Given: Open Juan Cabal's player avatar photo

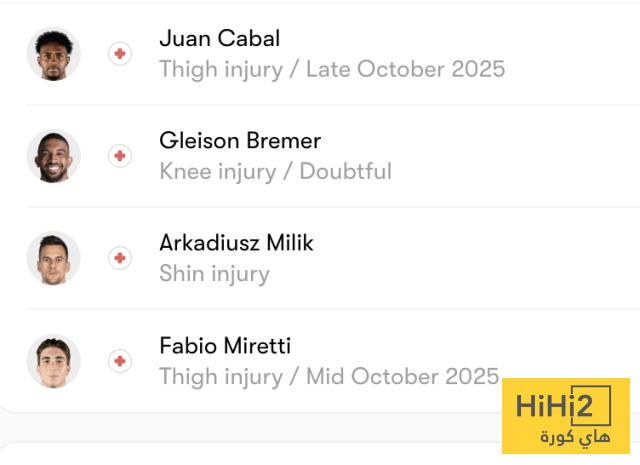Looking at the screenshot, I should (x=53, y=54).
